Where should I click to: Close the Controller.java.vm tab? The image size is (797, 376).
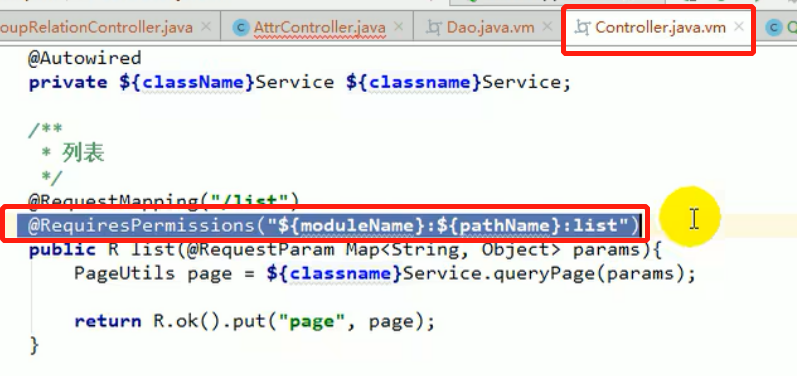tap(740, 26)
